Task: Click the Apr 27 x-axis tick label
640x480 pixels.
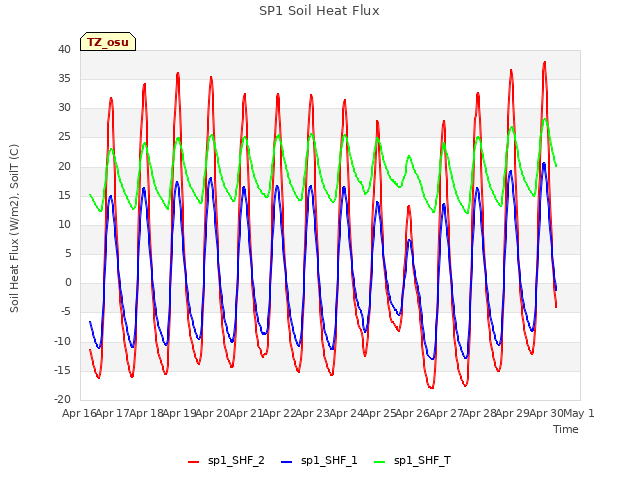Action: [446, 413]
